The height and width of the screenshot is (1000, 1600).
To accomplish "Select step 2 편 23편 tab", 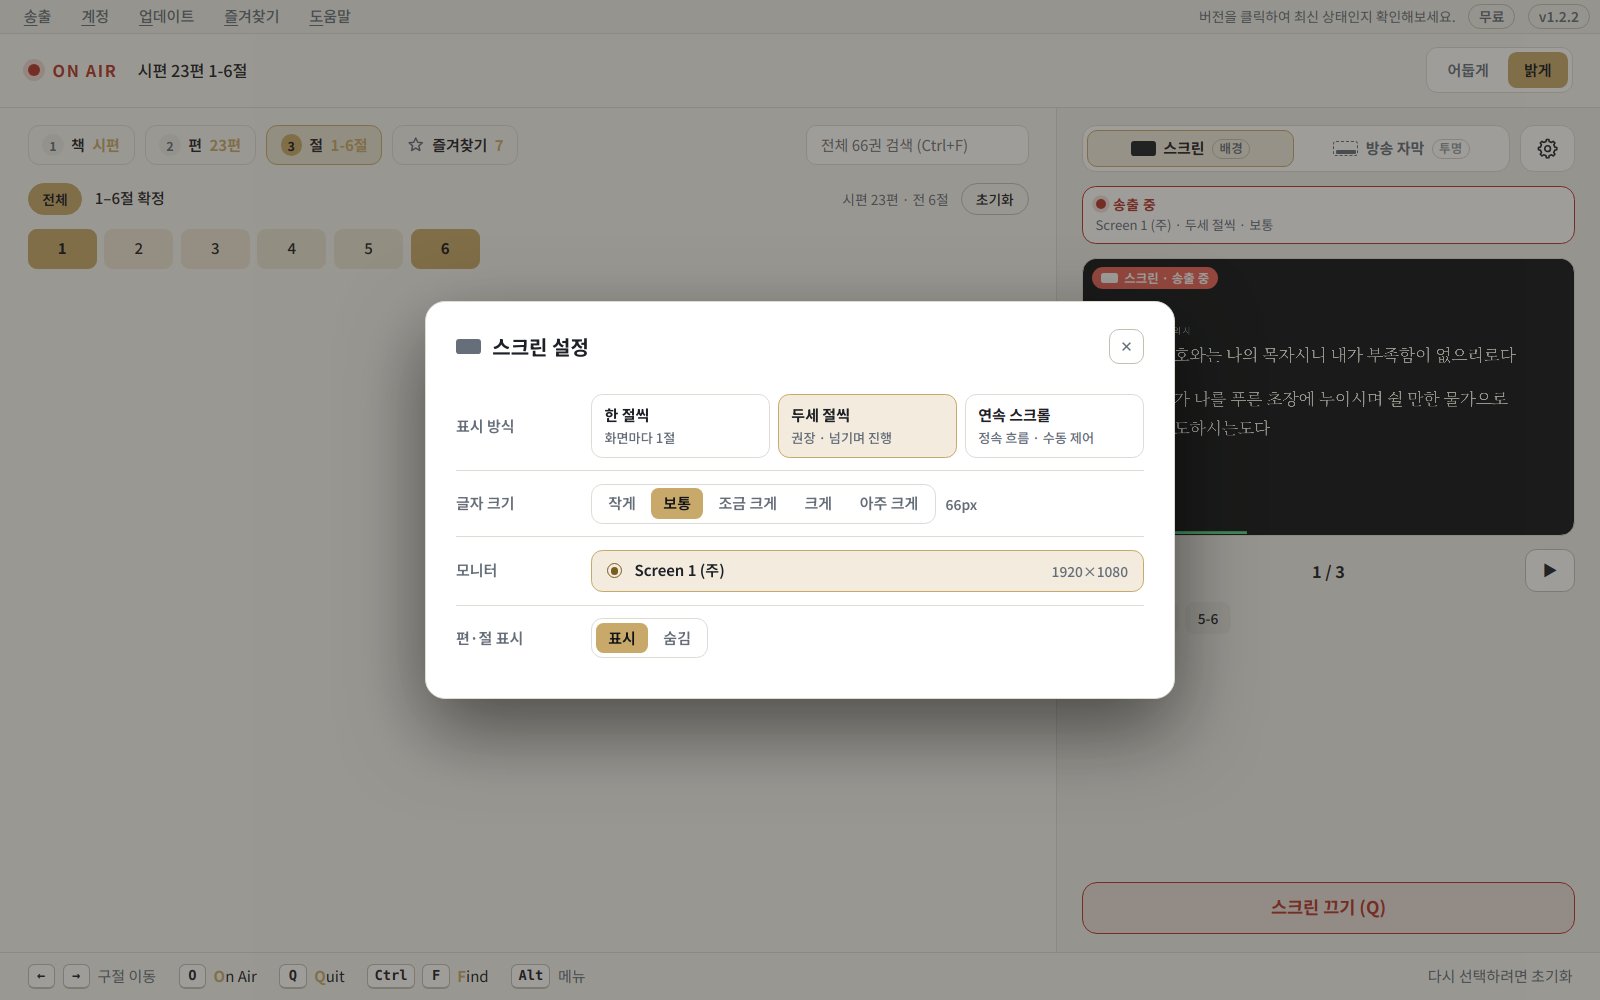I will click(x=200, y=145).
